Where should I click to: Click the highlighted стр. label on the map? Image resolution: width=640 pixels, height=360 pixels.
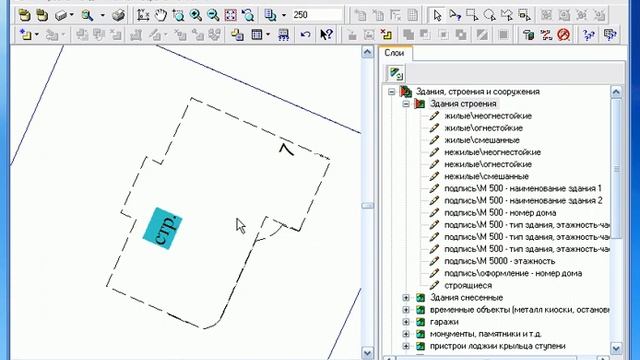coord(162,229)
